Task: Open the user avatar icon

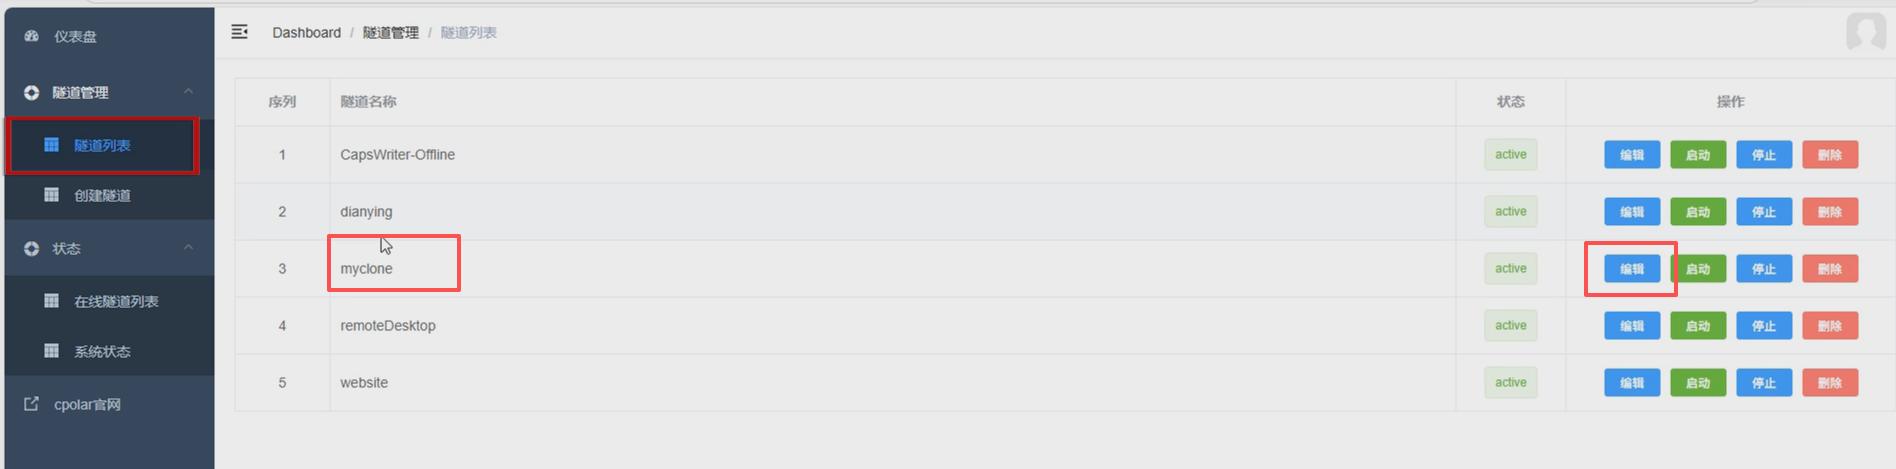Action: (1865, 32)
